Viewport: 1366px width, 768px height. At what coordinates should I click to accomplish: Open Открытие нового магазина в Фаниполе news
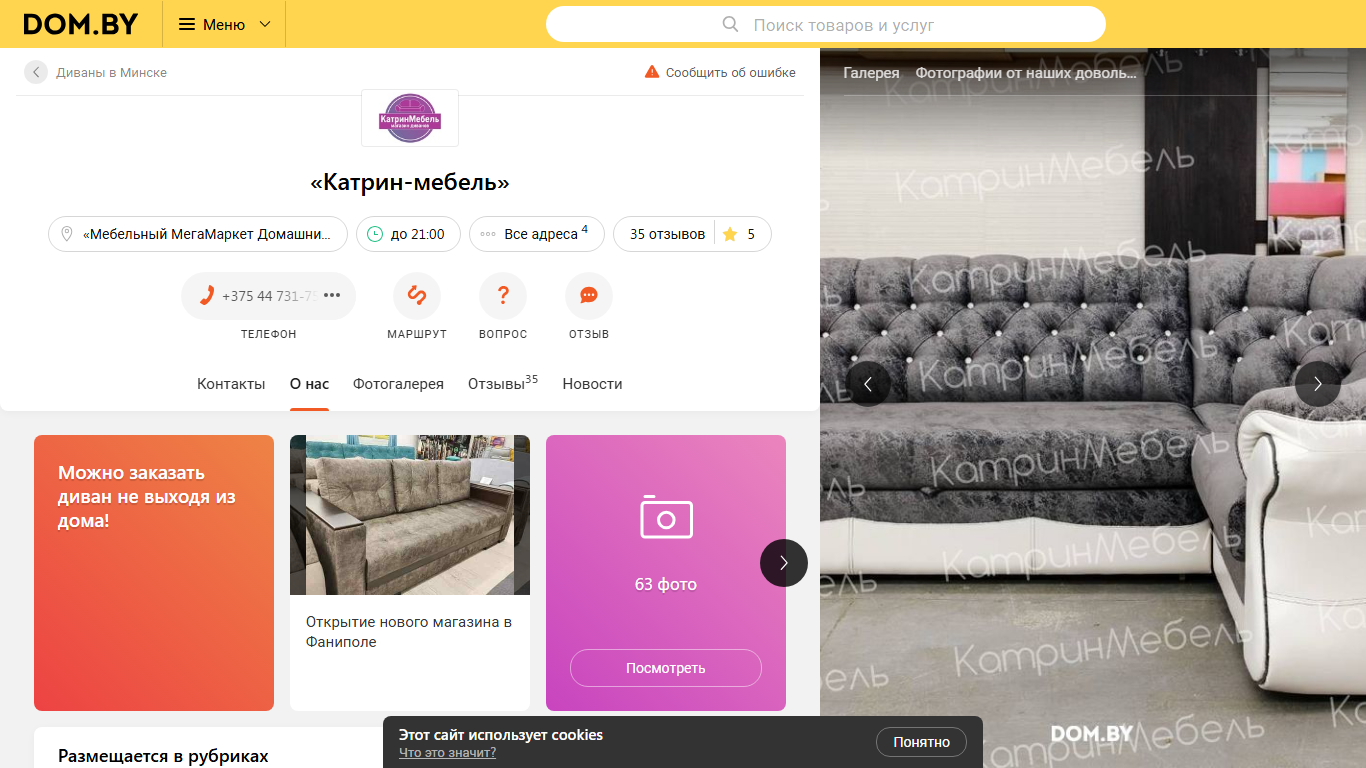409,632
